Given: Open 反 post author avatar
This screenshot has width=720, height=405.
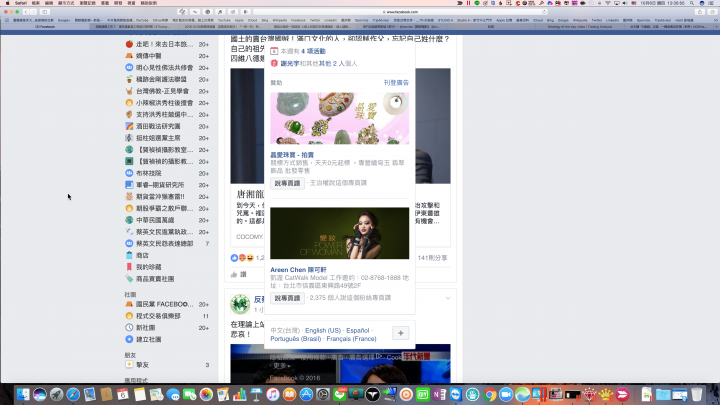Looking at the screenshot, I should coord(240,304).
